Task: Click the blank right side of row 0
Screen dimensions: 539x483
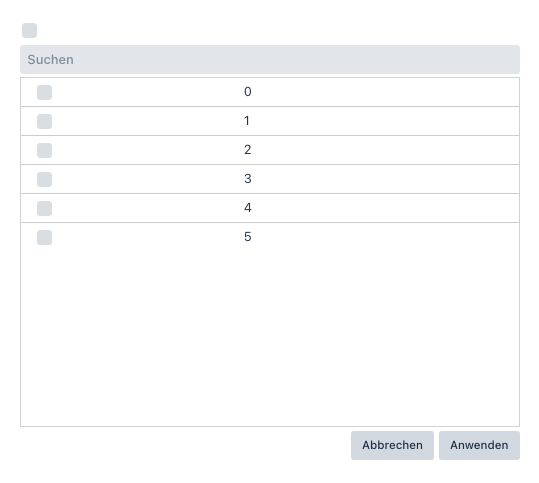Action: coord(385,92)
